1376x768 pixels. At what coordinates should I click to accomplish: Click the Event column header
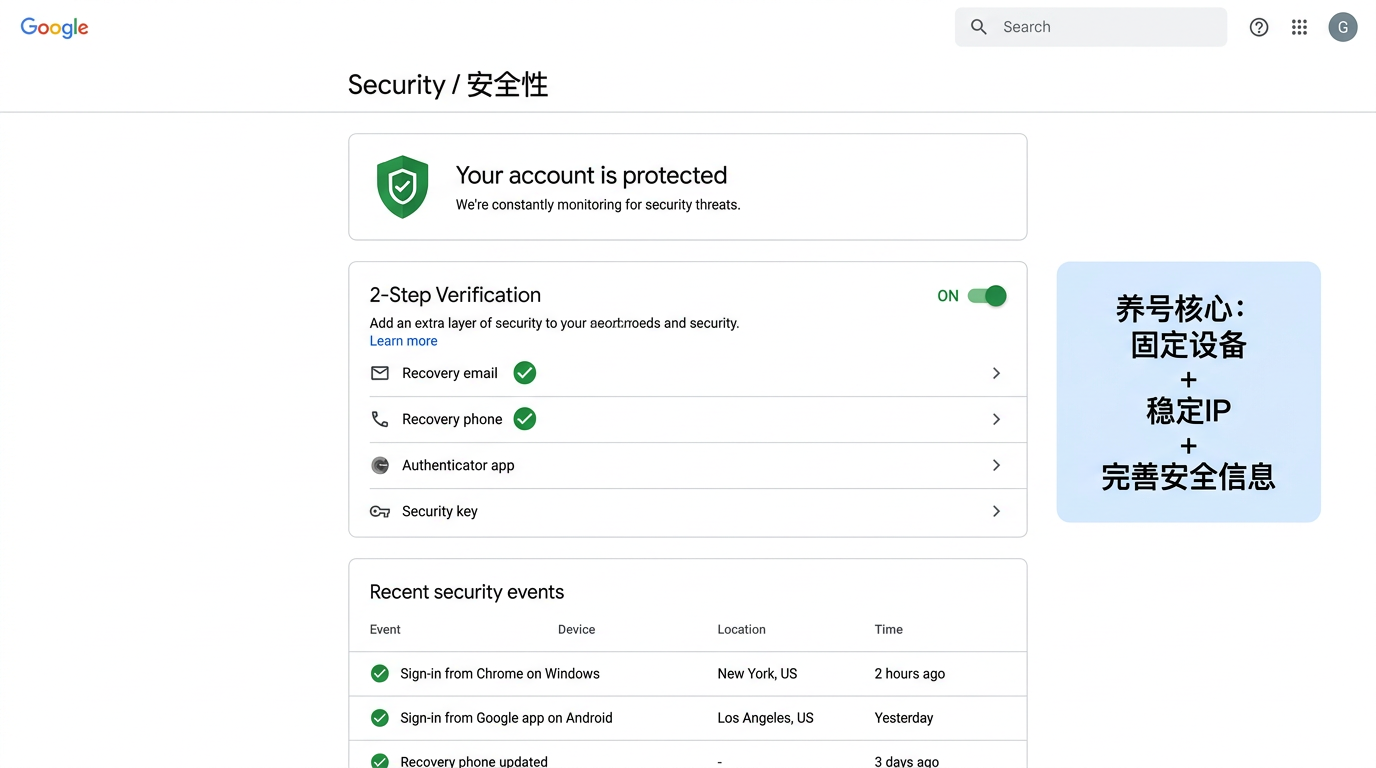[x=385, y=629]
